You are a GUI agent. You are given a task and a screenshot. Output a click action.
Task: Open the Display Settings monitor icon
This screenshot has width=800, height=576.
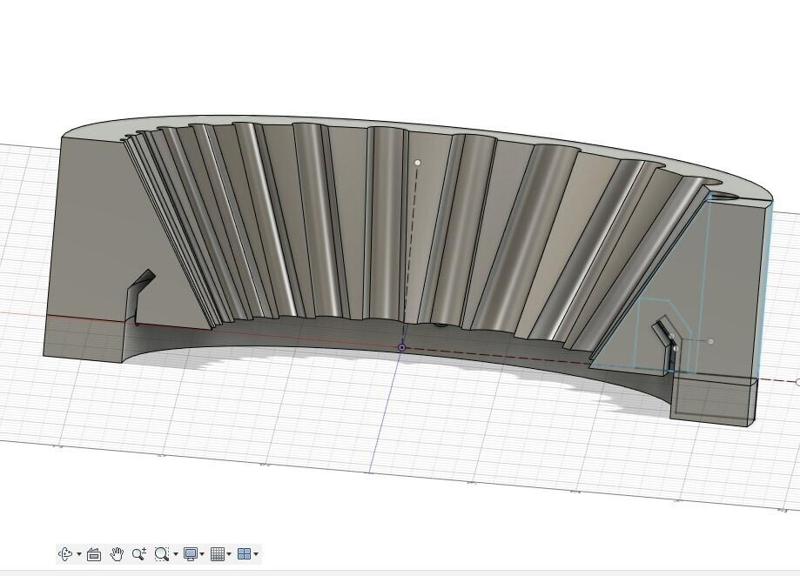click(190, 554)
